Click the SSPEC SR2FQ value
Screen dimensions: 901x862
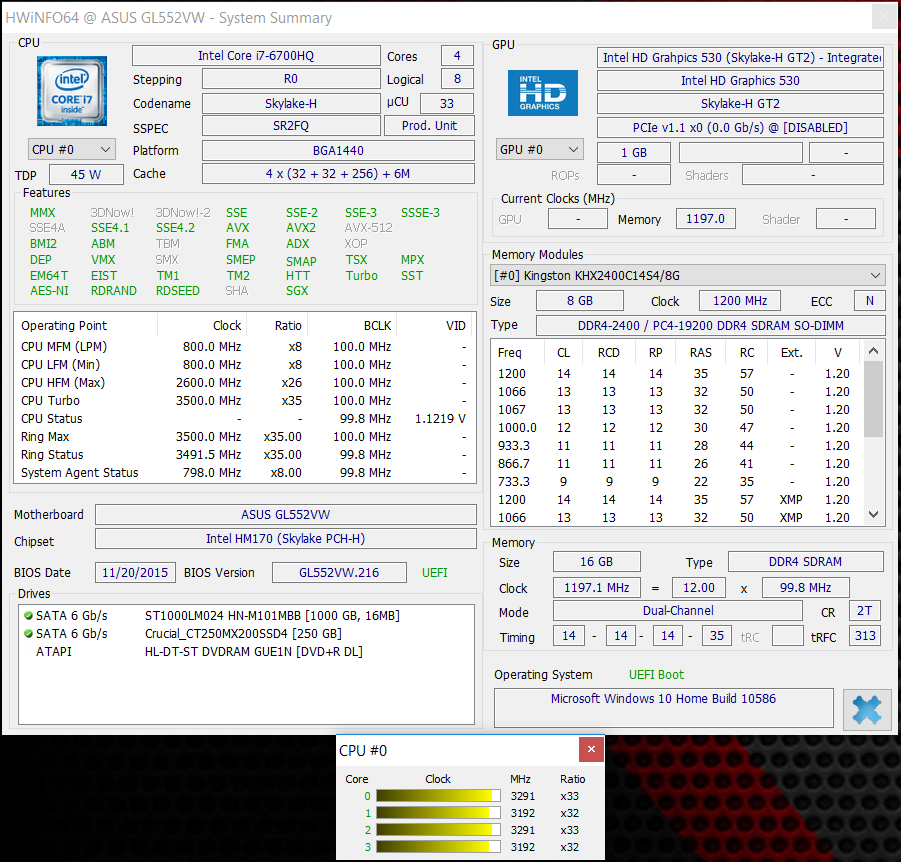pyautogui.click(x=291, y=126)
